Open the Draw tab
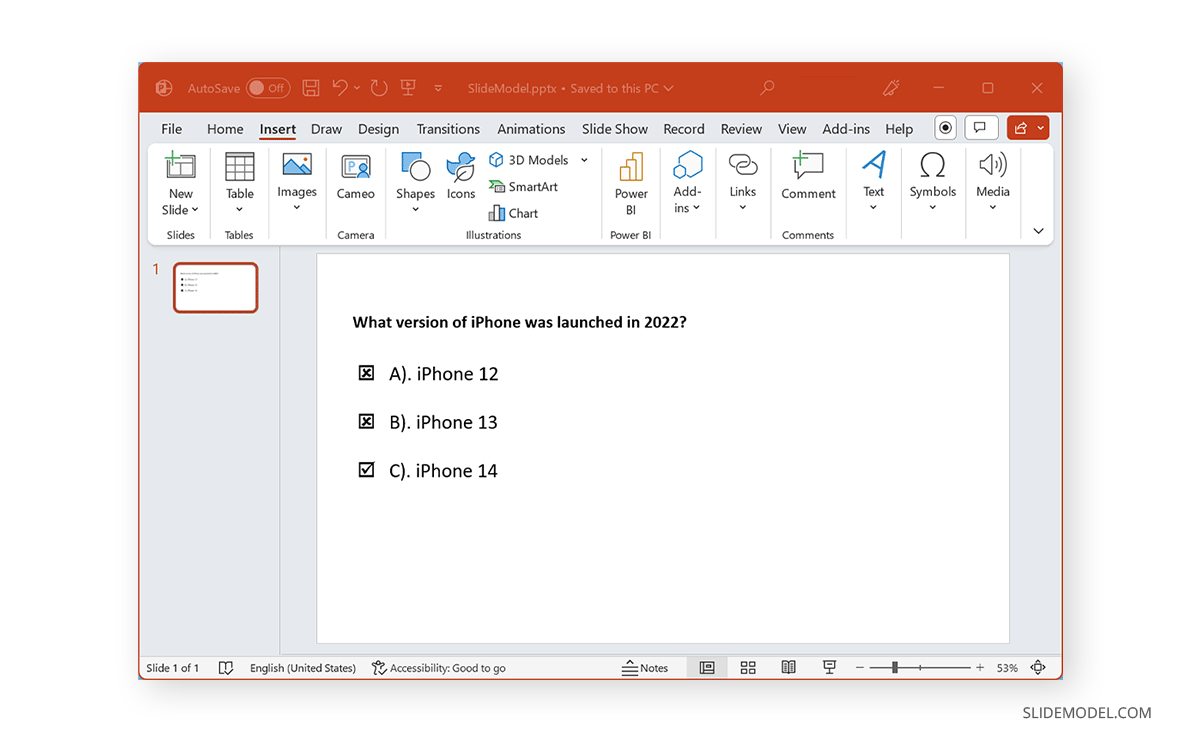The image size is (1200, 743). coord(326,129)
